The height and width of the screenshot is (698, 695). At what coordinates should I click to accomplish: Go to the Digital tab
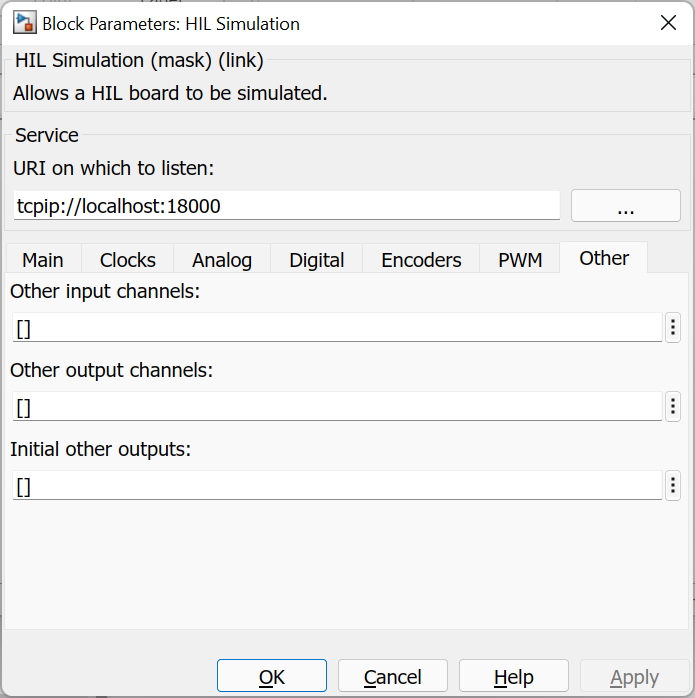tap(317, 260)
